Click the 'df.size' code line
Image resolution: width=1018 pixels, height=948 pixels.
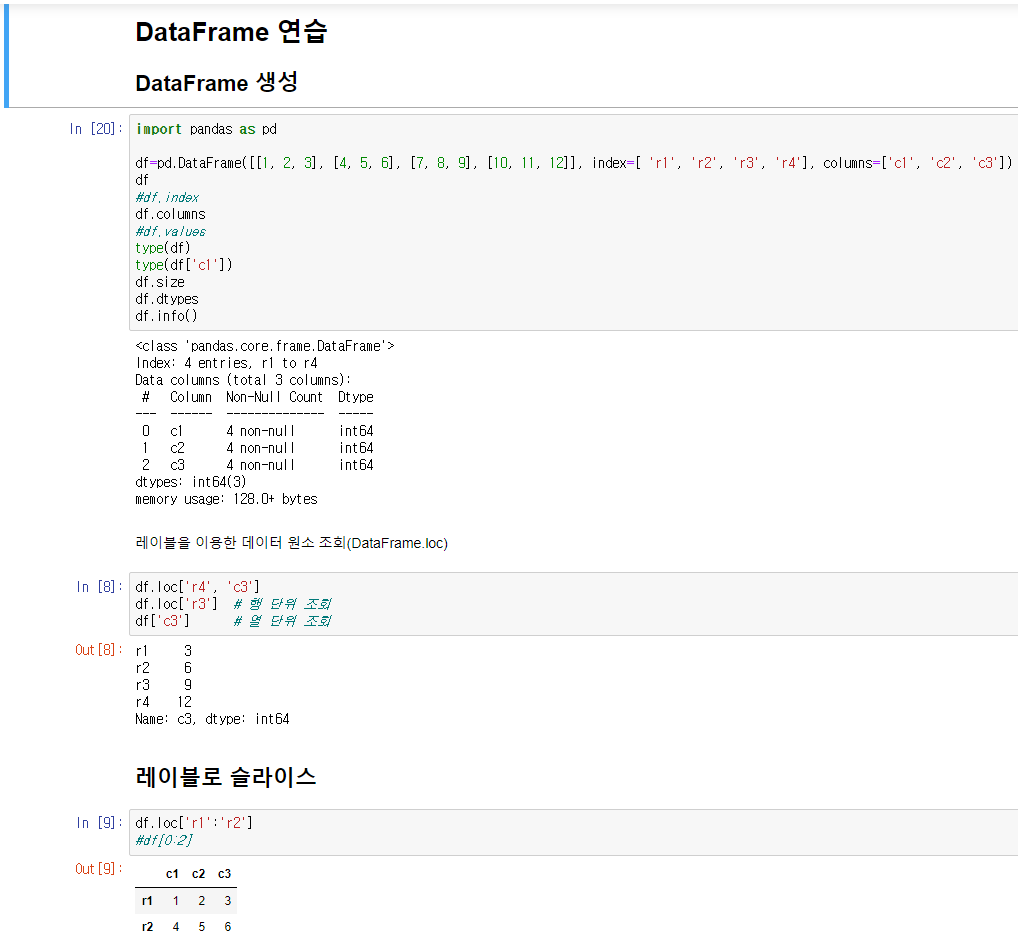(160, 282)
